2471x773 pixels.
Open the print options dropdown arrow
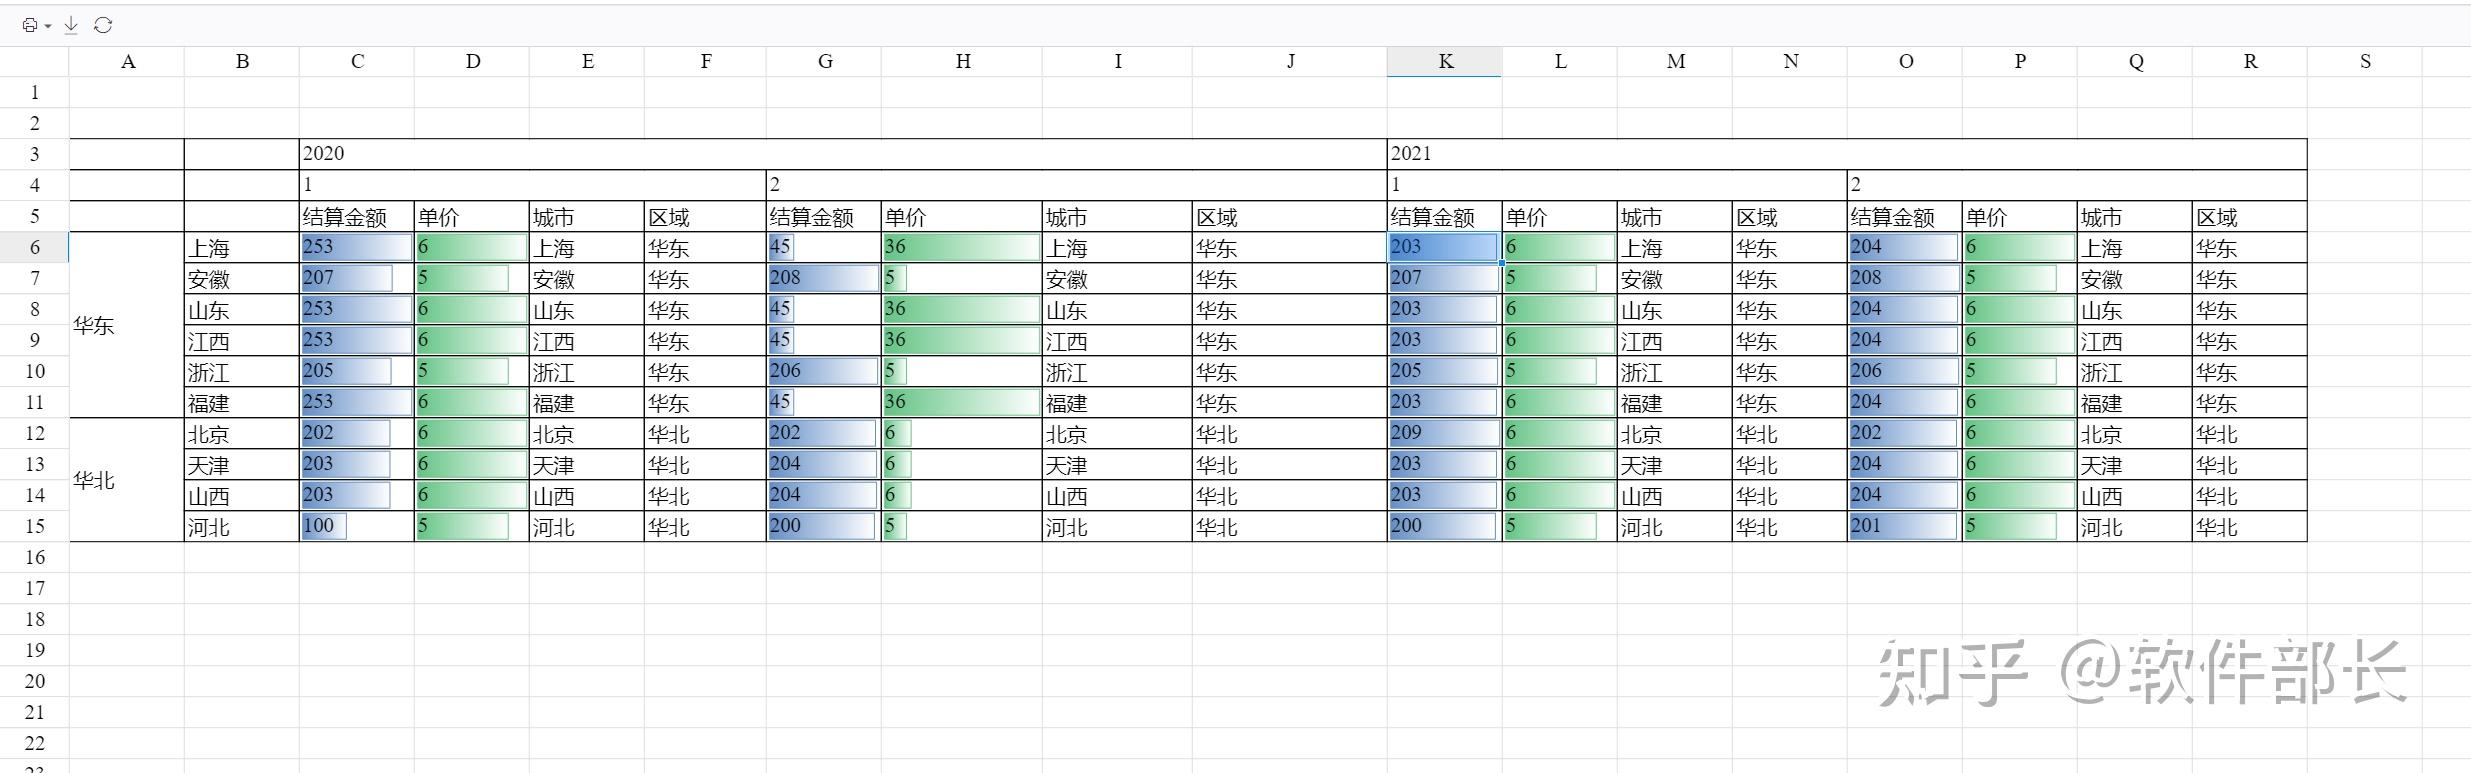(x=48, y=26)
